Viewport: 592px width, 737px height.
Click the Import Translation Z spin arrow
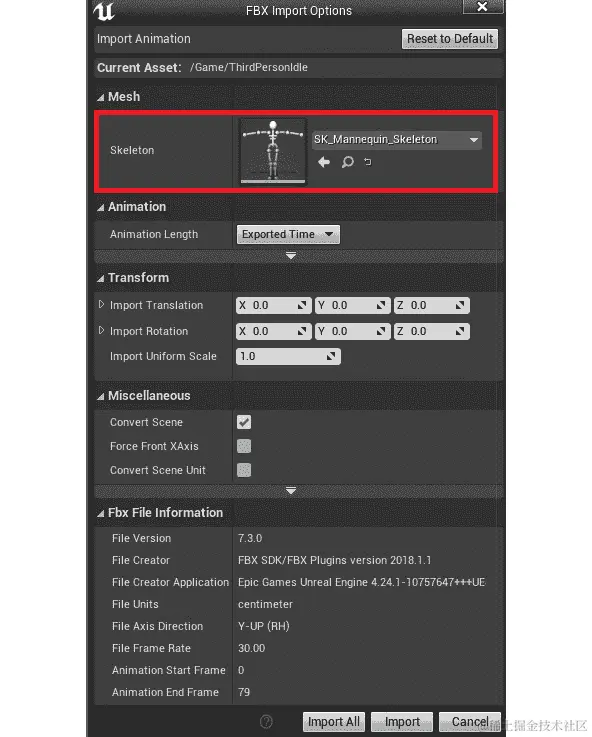coord(460,306)
